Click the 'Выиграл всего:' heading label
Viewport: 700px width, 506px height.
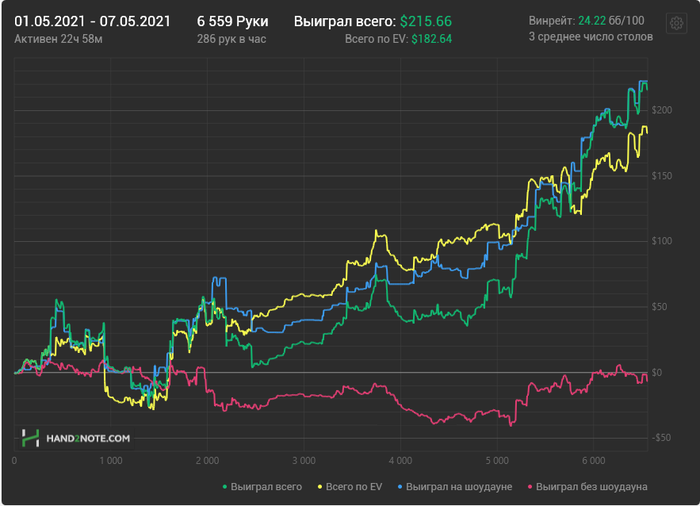click(x=345, y=21)
